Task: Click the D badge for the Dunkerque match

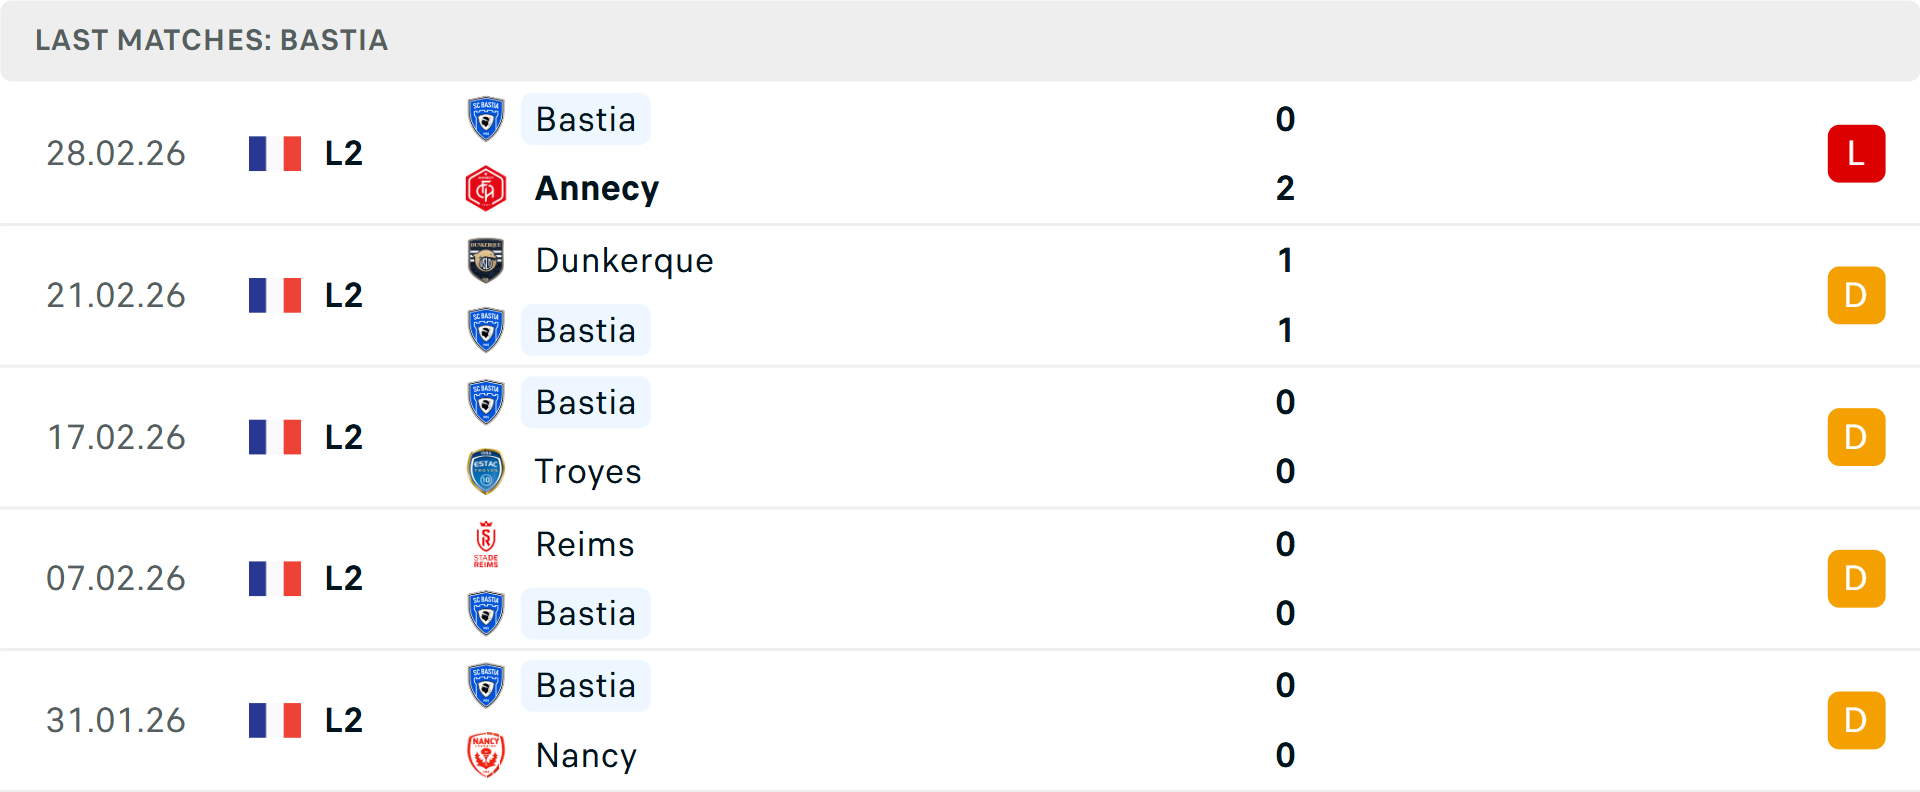Action: tap(1856, 295)
